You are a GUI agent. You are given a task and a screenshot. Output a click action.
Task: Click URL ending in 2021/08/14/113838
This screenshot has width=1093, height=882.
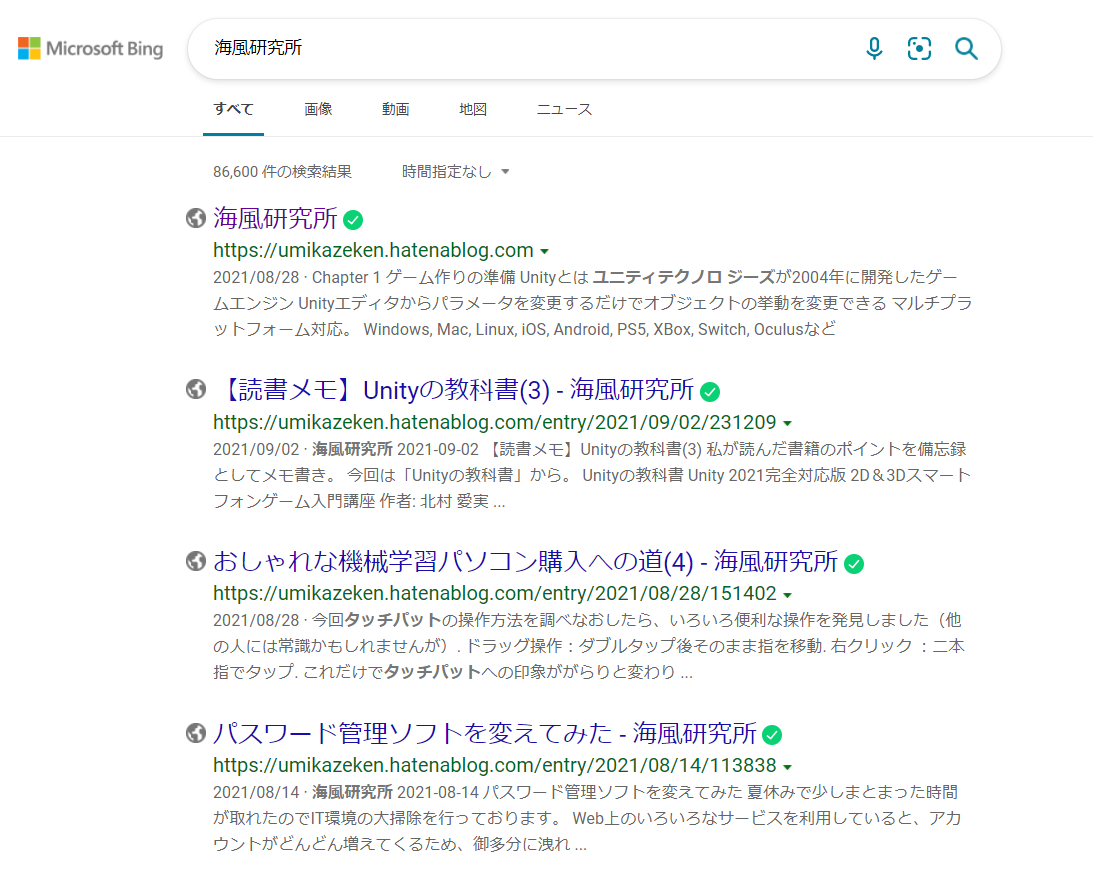point(494,766)
